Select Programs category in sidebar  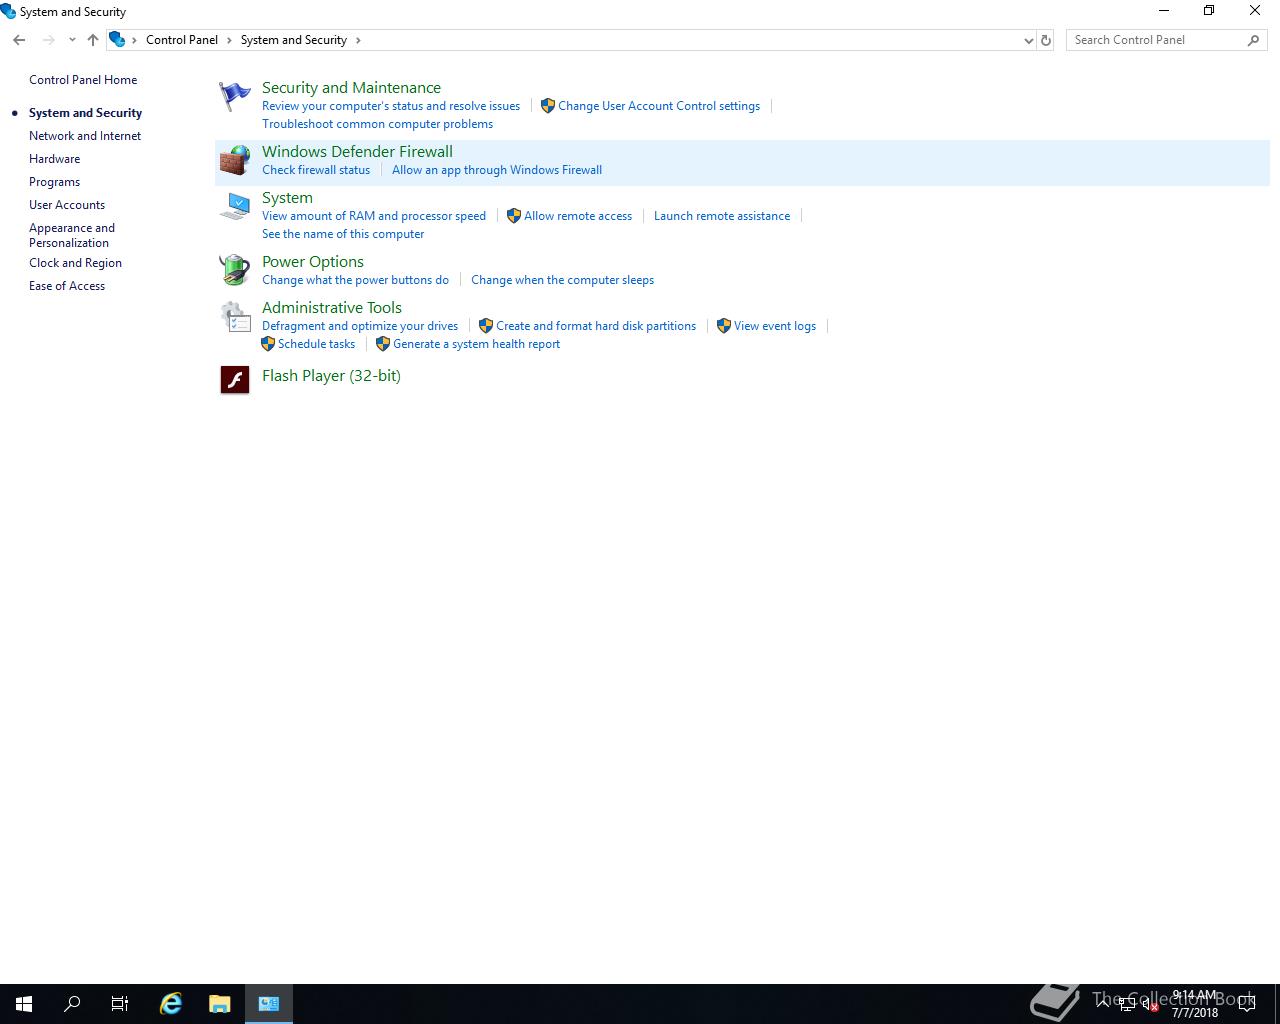54,182
